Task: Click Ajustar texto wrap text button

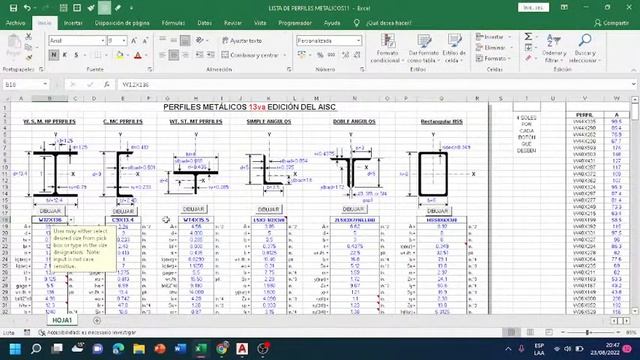Action: coord(242,40)
